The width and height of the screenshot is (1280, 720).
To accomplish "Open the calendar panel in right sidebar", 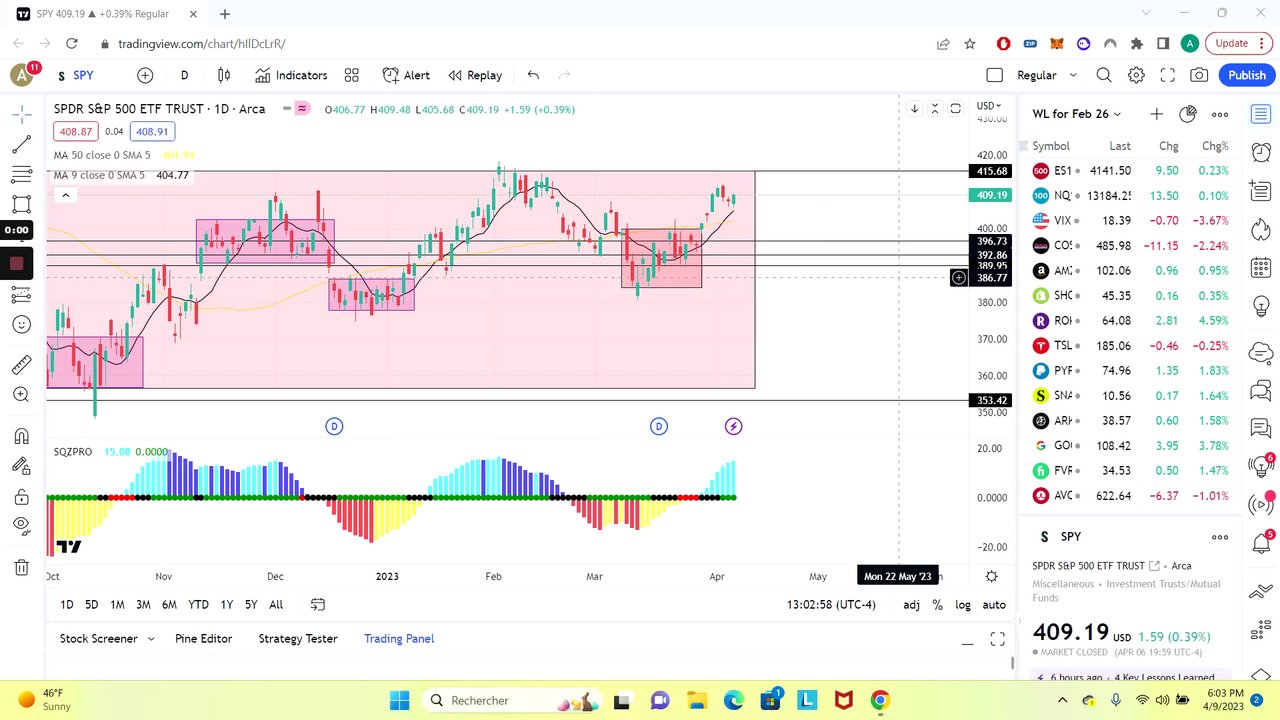I will coord(1261,268).
